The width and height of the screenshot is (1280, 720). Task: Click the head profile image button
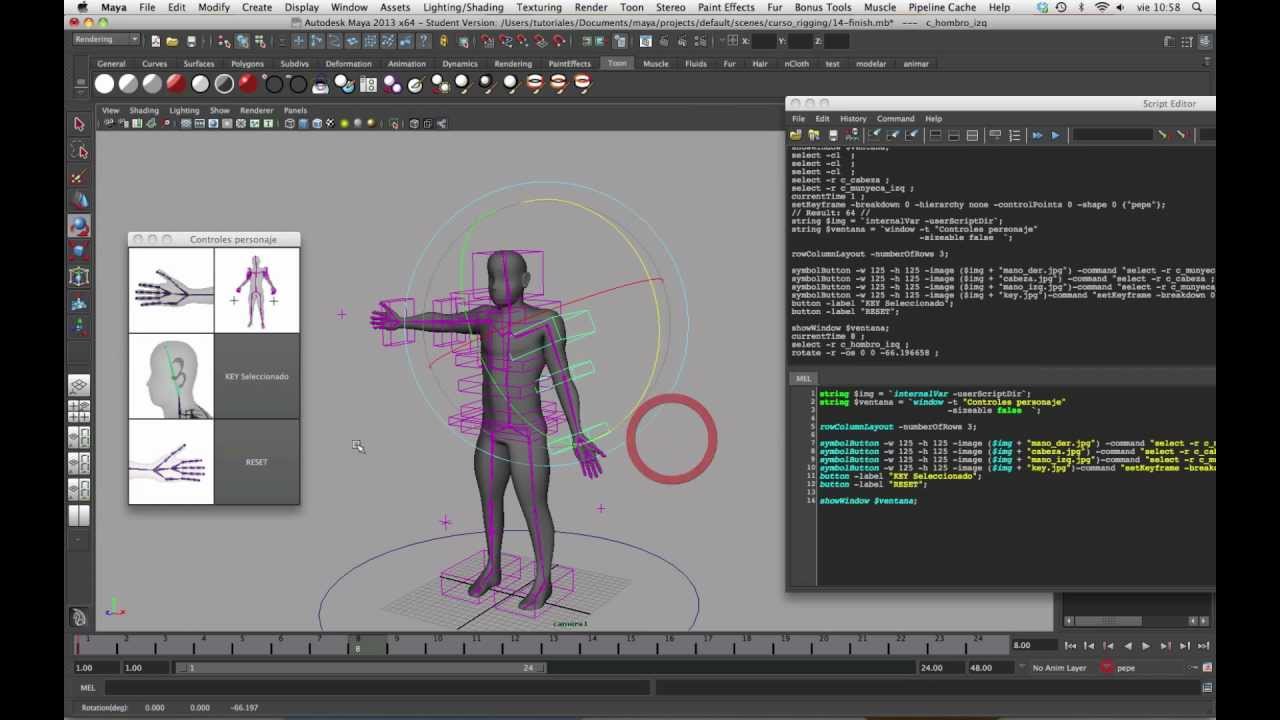point(171,376)
